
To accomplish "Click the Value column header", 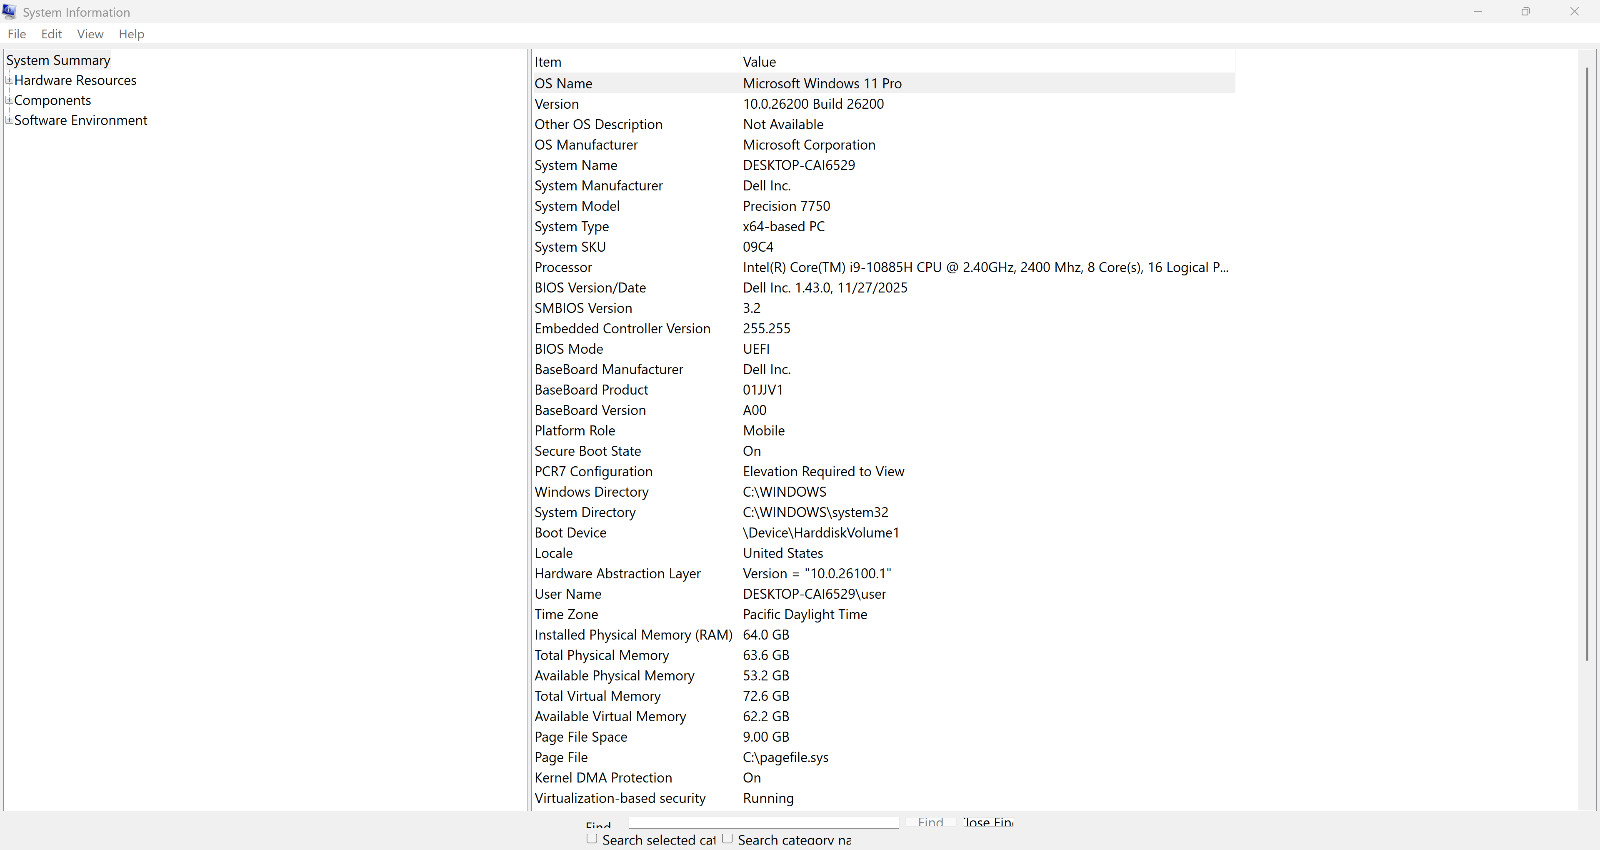I will coord(988,62).
